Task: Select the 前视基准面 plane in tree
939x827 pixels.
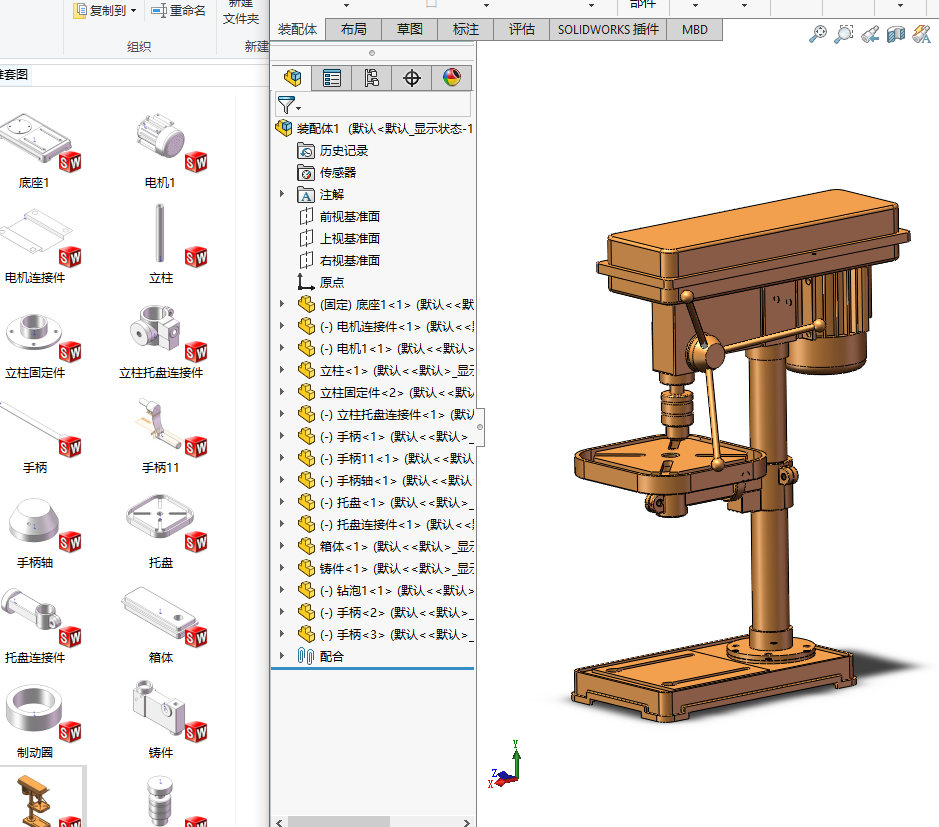Action: pyautogui.click(x=349, y=217)
